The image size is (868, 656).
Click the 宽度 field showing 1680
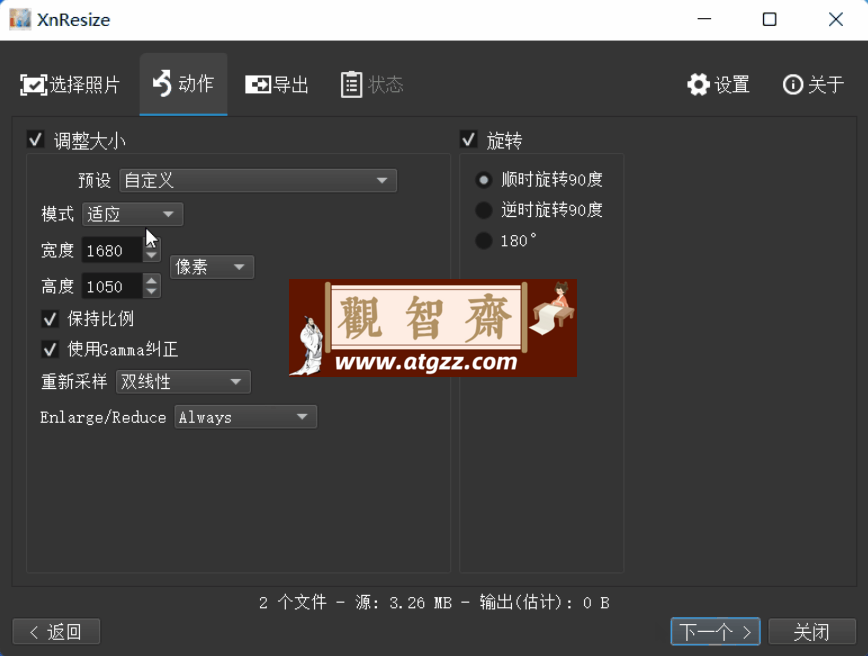tap(112, 251)
